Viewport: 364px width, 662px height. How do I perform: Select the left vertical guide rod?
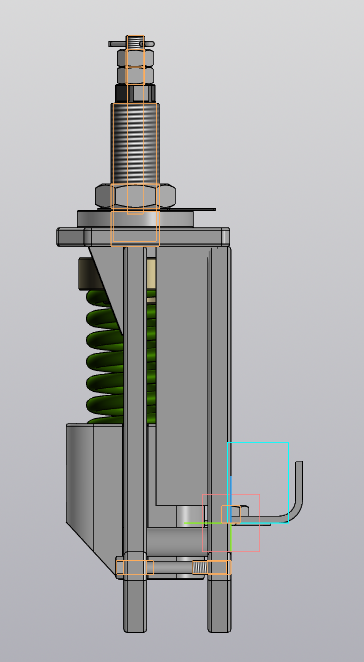(135, 439)
